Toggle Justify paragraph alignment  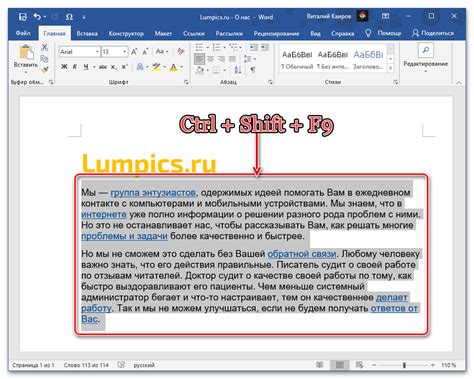pos(232,59)
